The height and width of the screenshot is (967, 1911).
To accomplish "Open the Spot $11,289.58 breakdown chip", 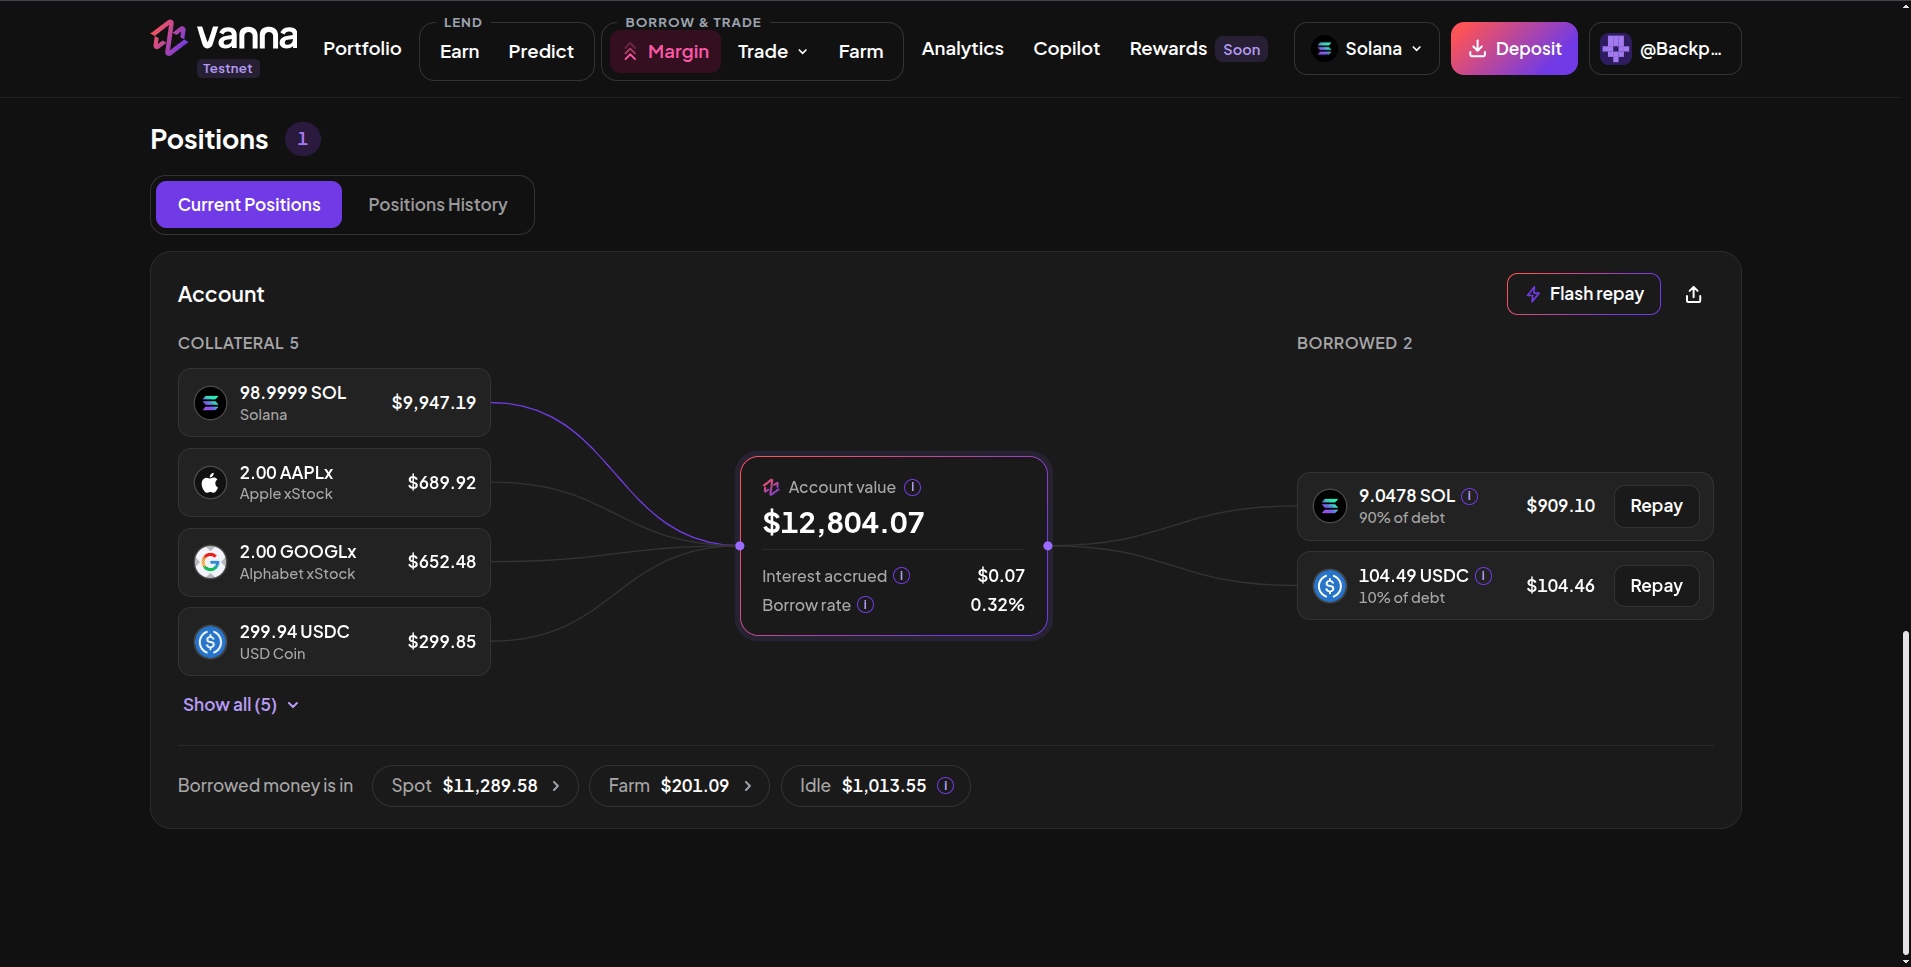I will (475, 786).
